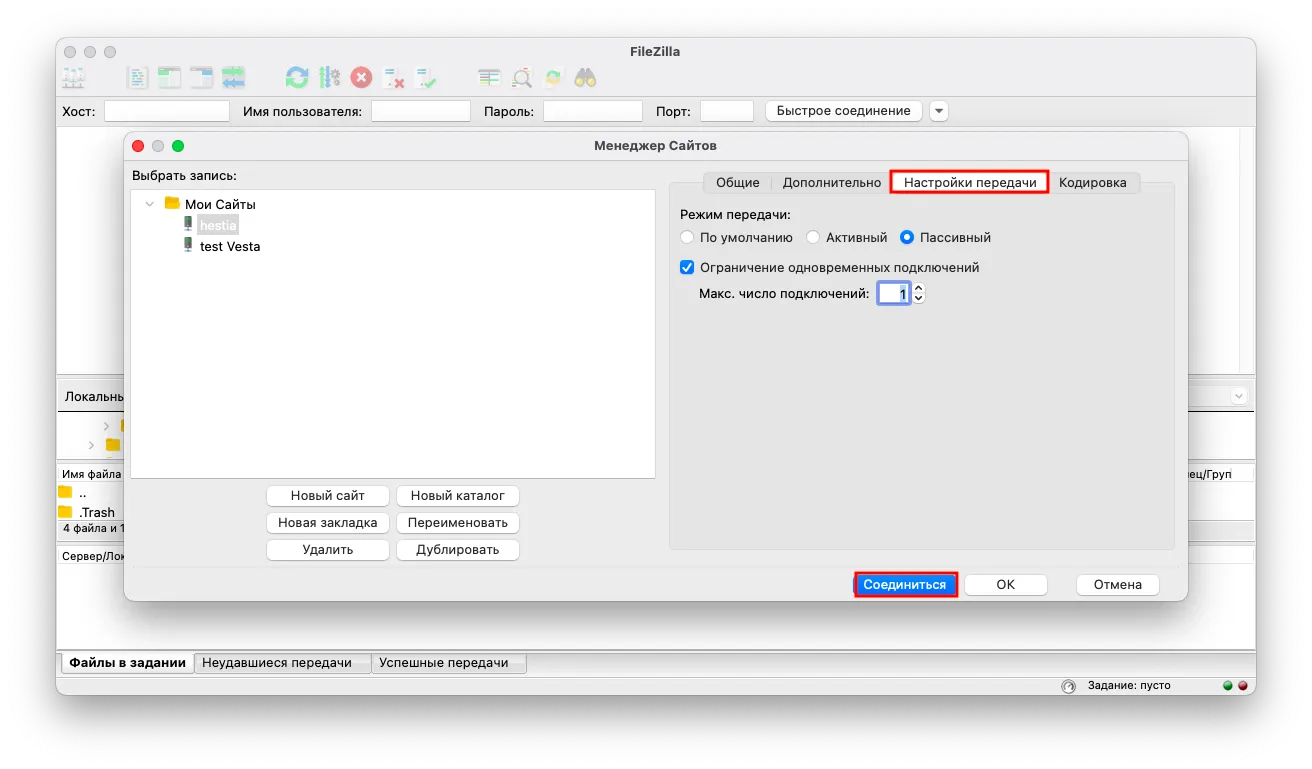Click the Быстрое соединение button

(x=844, y=111)
